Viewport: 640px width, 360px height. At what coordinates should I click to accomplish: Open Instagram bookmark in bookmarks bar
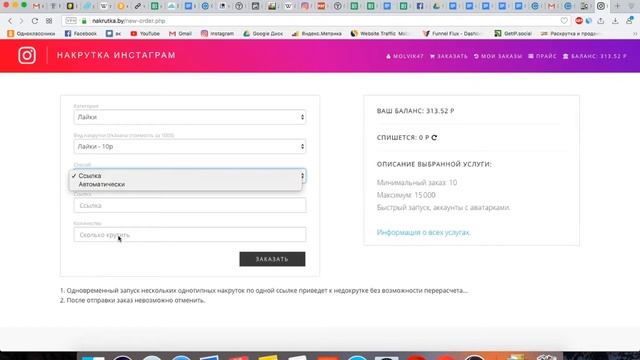pos(217,33)
